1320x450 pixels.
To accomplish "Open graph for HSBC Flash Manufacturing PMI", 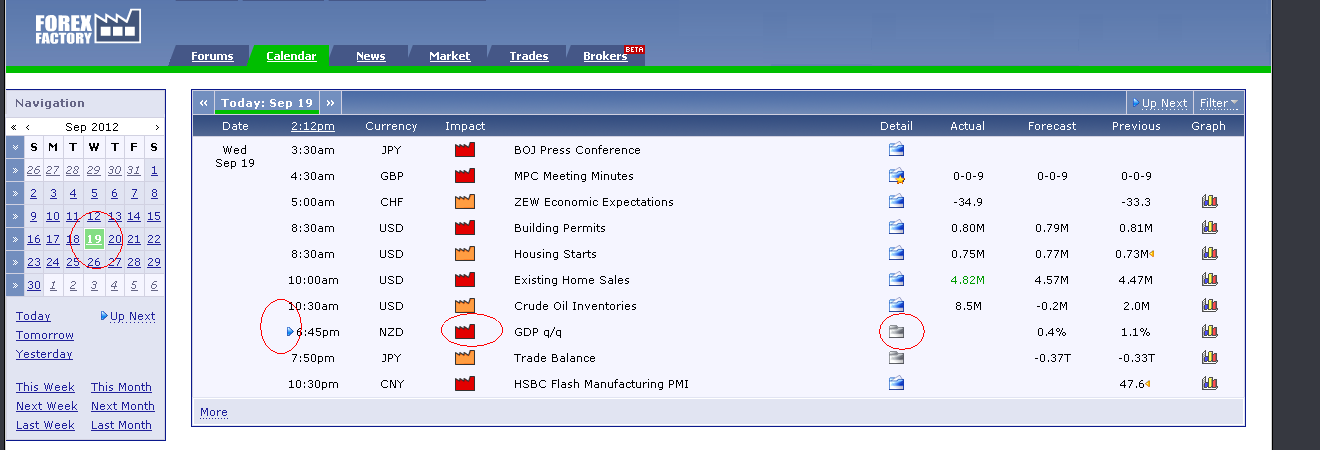I will [x=1209, y=384].
